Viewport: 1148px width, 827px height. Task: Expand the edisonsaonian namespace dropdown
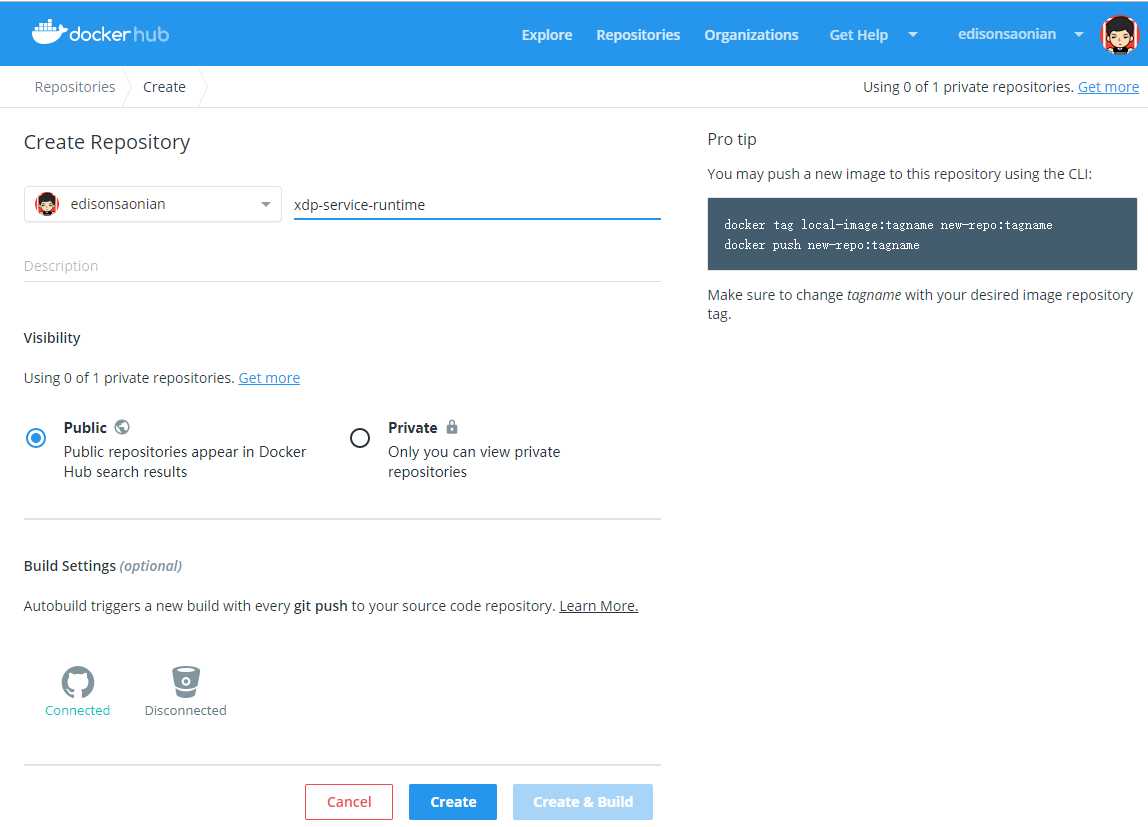[x=153, y=204]
